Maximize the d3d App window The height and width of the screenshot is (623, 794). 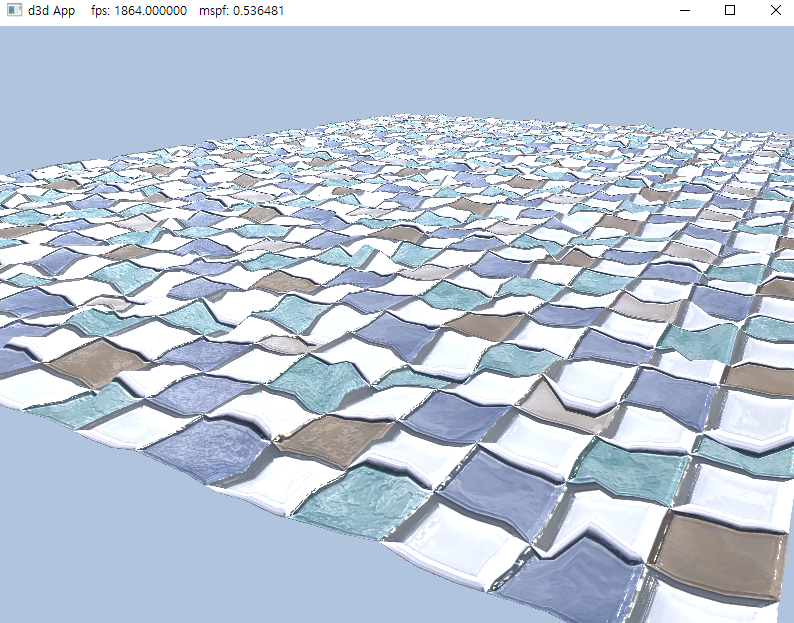730,10
